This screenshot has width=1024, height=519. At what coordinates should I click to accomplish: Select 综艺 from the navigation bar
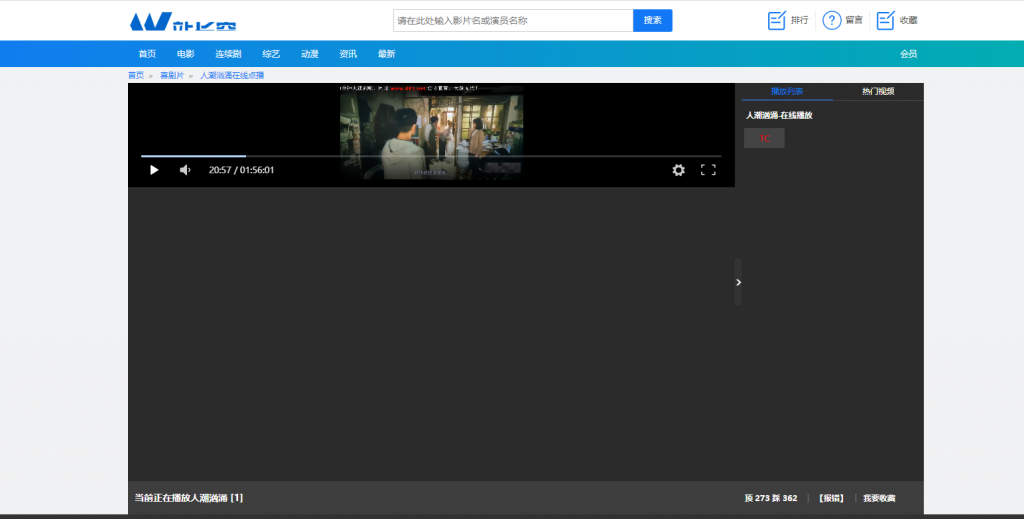271,54
